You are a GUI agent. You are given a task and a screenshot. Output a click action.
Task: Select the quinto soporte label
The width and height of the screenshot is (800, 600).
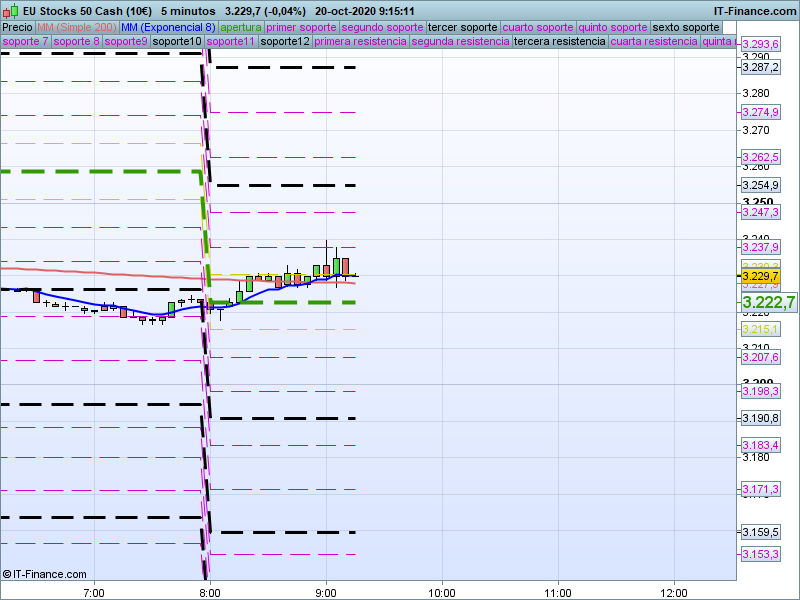pos(613,28)
